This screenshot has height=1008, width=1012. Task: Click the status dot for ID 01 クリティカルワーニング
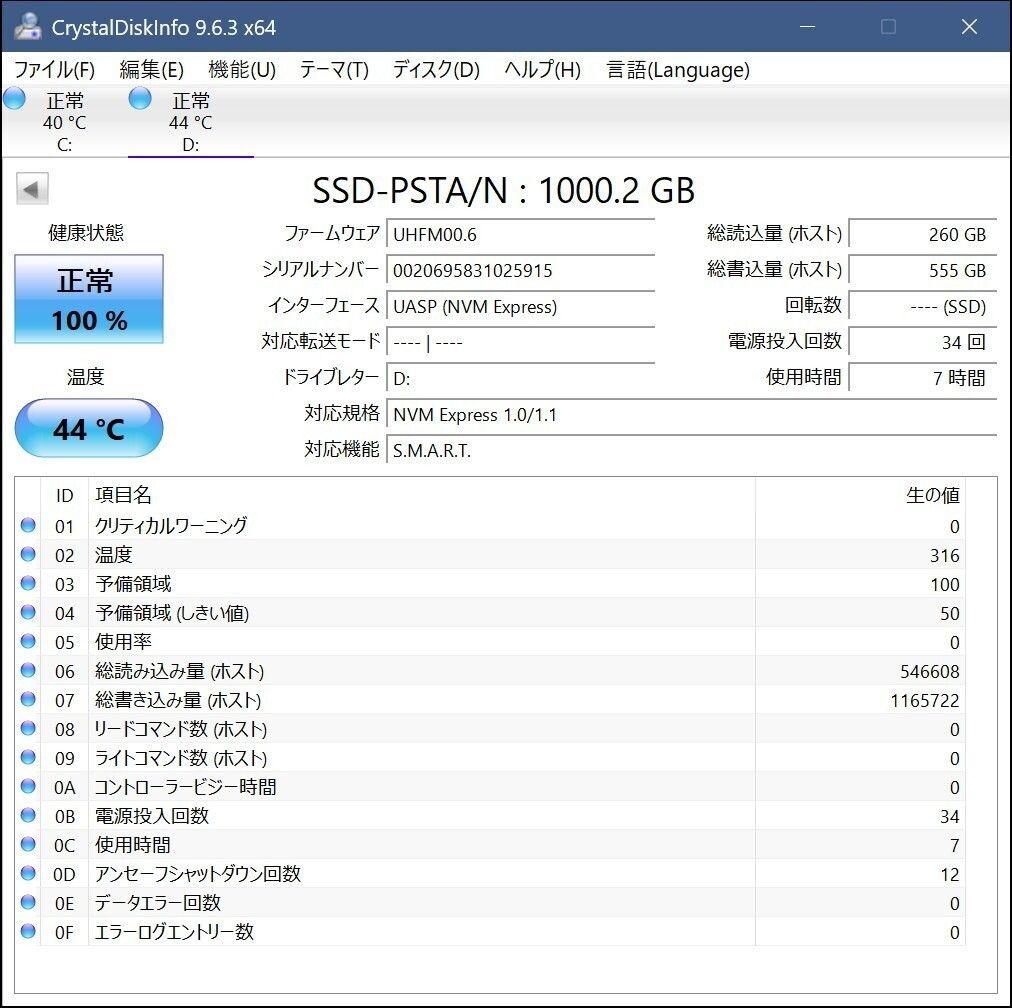(x=28, y=525)
